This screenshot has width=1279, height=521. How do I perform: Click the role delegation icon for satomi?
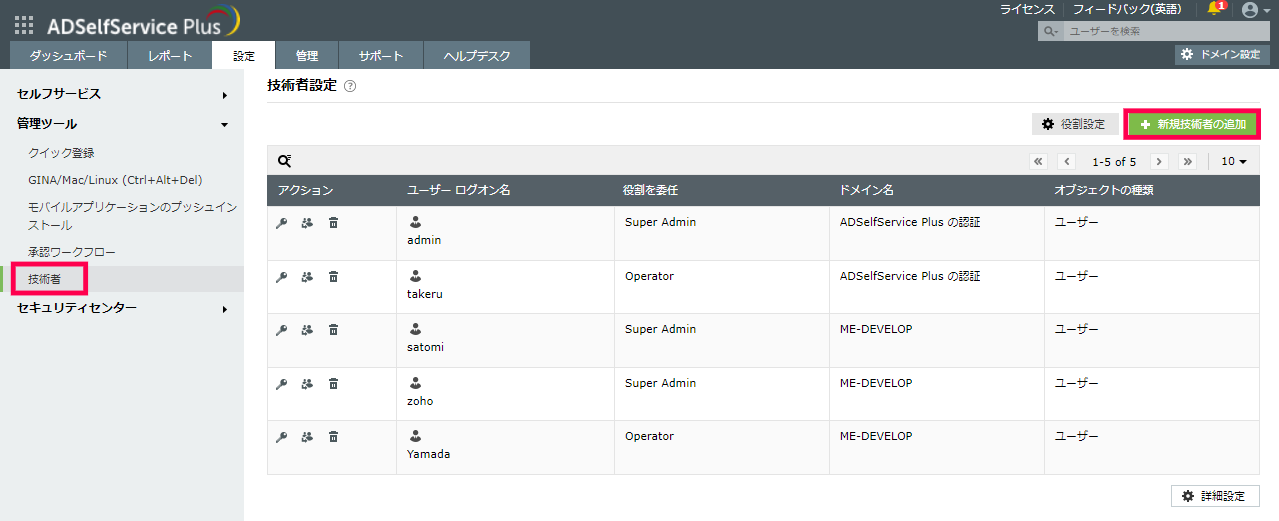[x=308, y=330]
